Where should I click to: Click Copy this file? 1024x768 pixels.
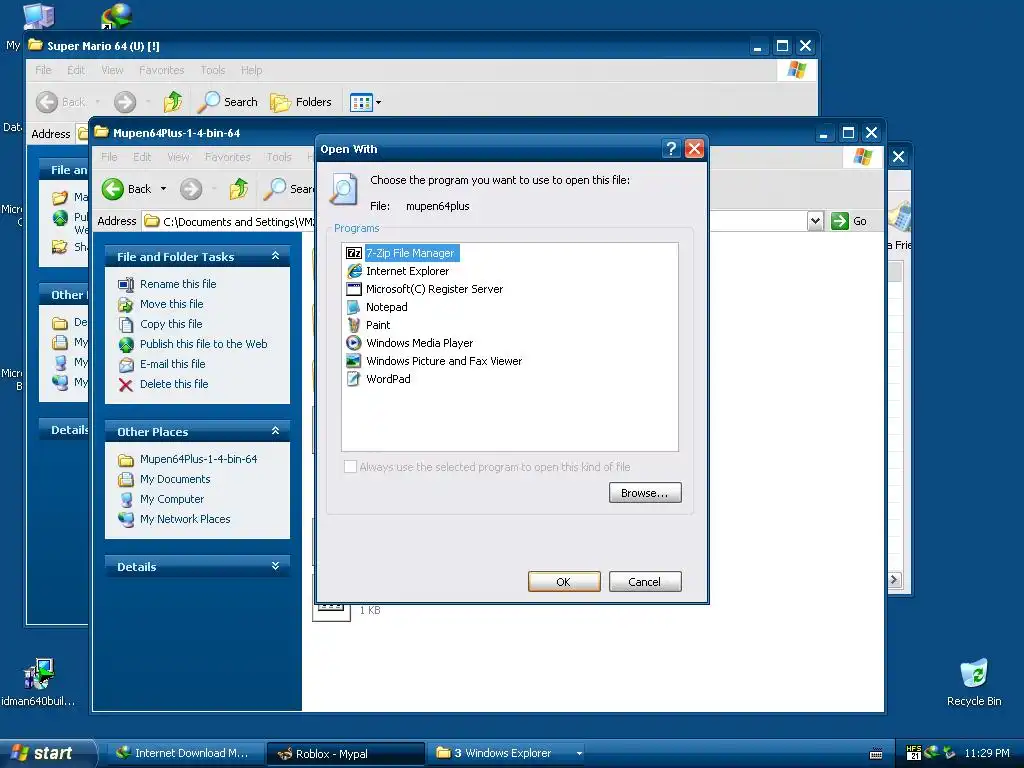click(x=171, y=324)
